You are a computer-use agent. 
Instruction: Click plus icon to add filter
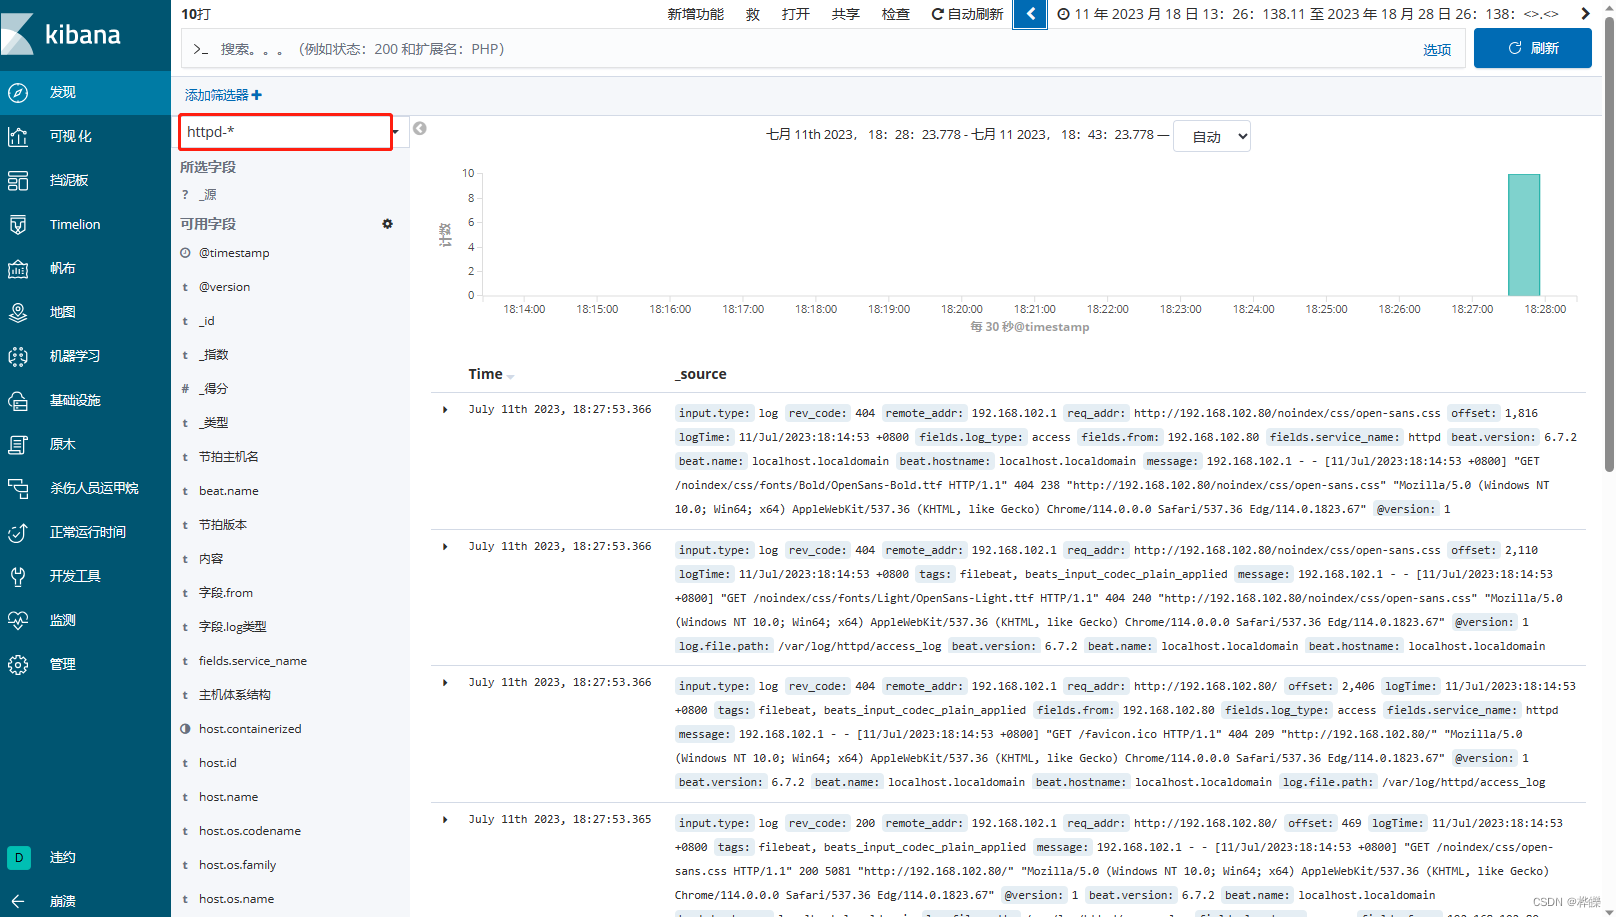[257, 95]
